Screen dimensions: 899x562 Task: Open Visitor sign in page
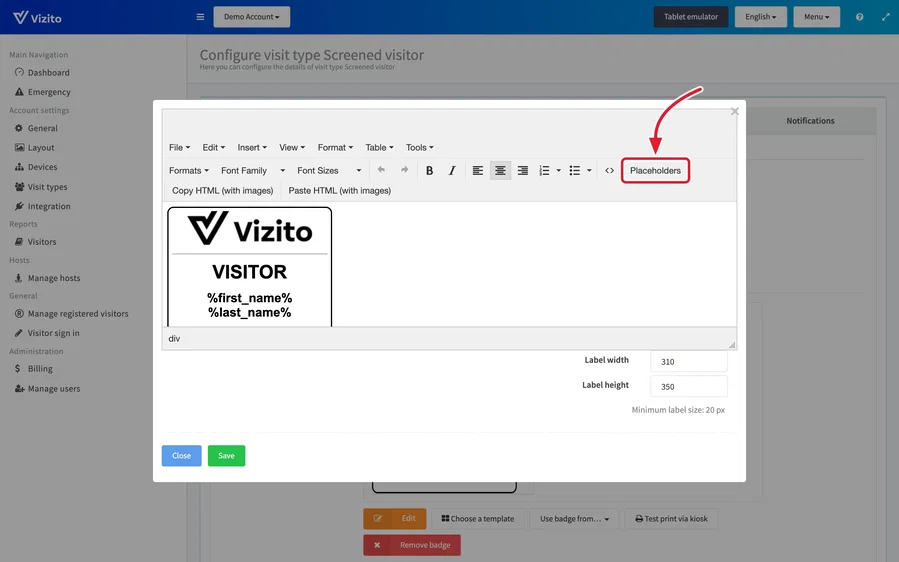click(x=53, y=333)
